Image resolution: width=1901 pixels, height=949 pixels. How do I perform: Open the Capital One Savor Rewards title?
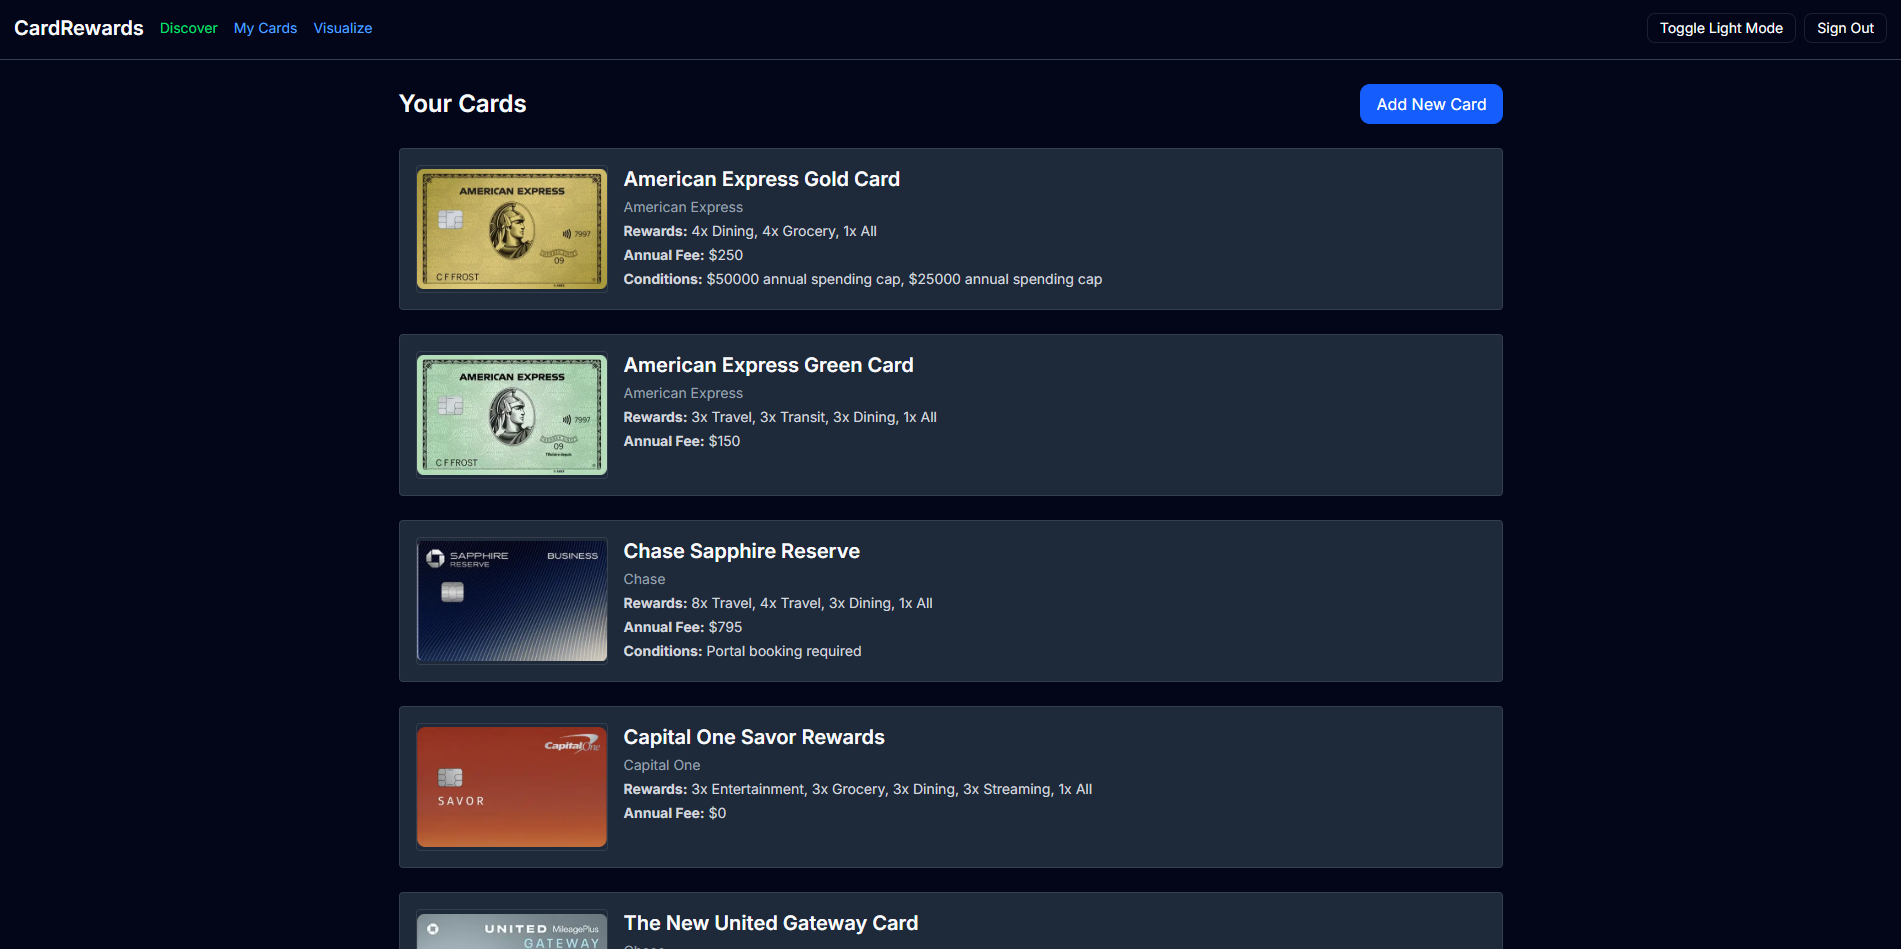(754, 737)
